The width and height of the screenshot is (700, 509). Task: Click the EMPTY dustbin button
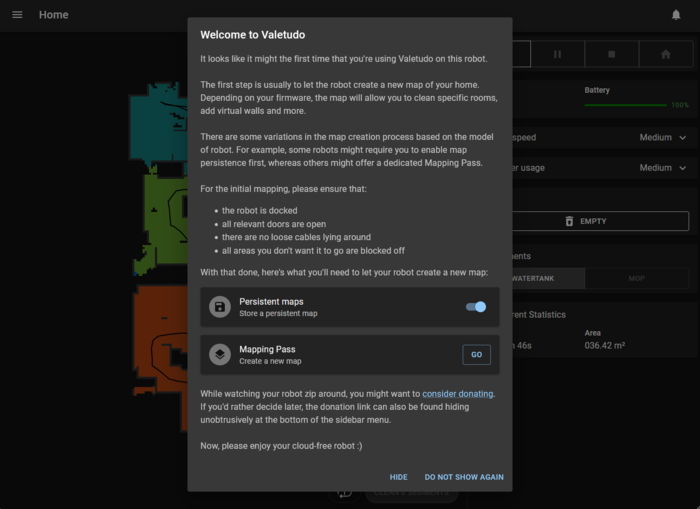[x=600, y=221]
